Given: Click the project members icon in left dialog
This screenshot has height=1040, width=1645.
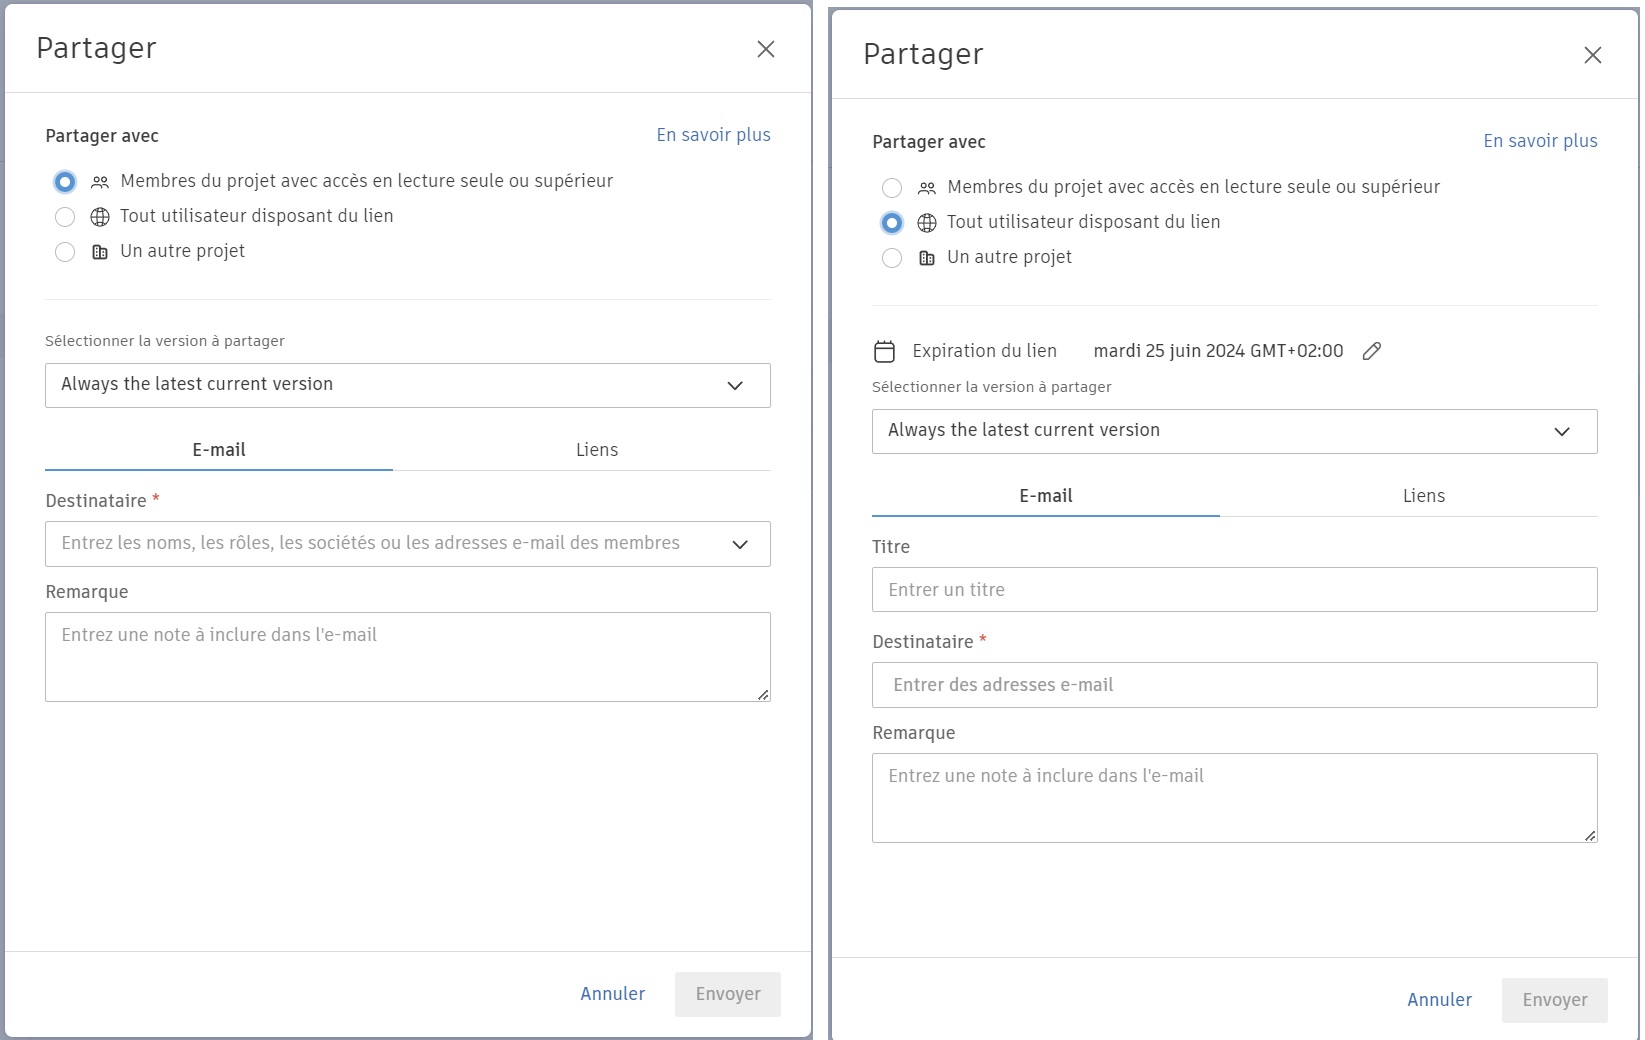Looking at the screenshot, I should 99,181.
